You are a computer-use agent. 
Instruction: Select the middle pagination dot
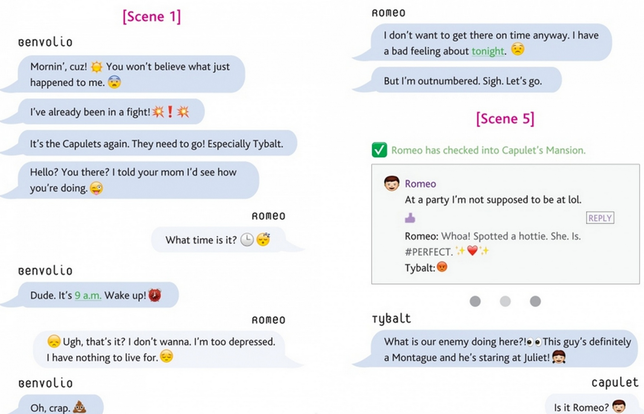tap(505, 301)
